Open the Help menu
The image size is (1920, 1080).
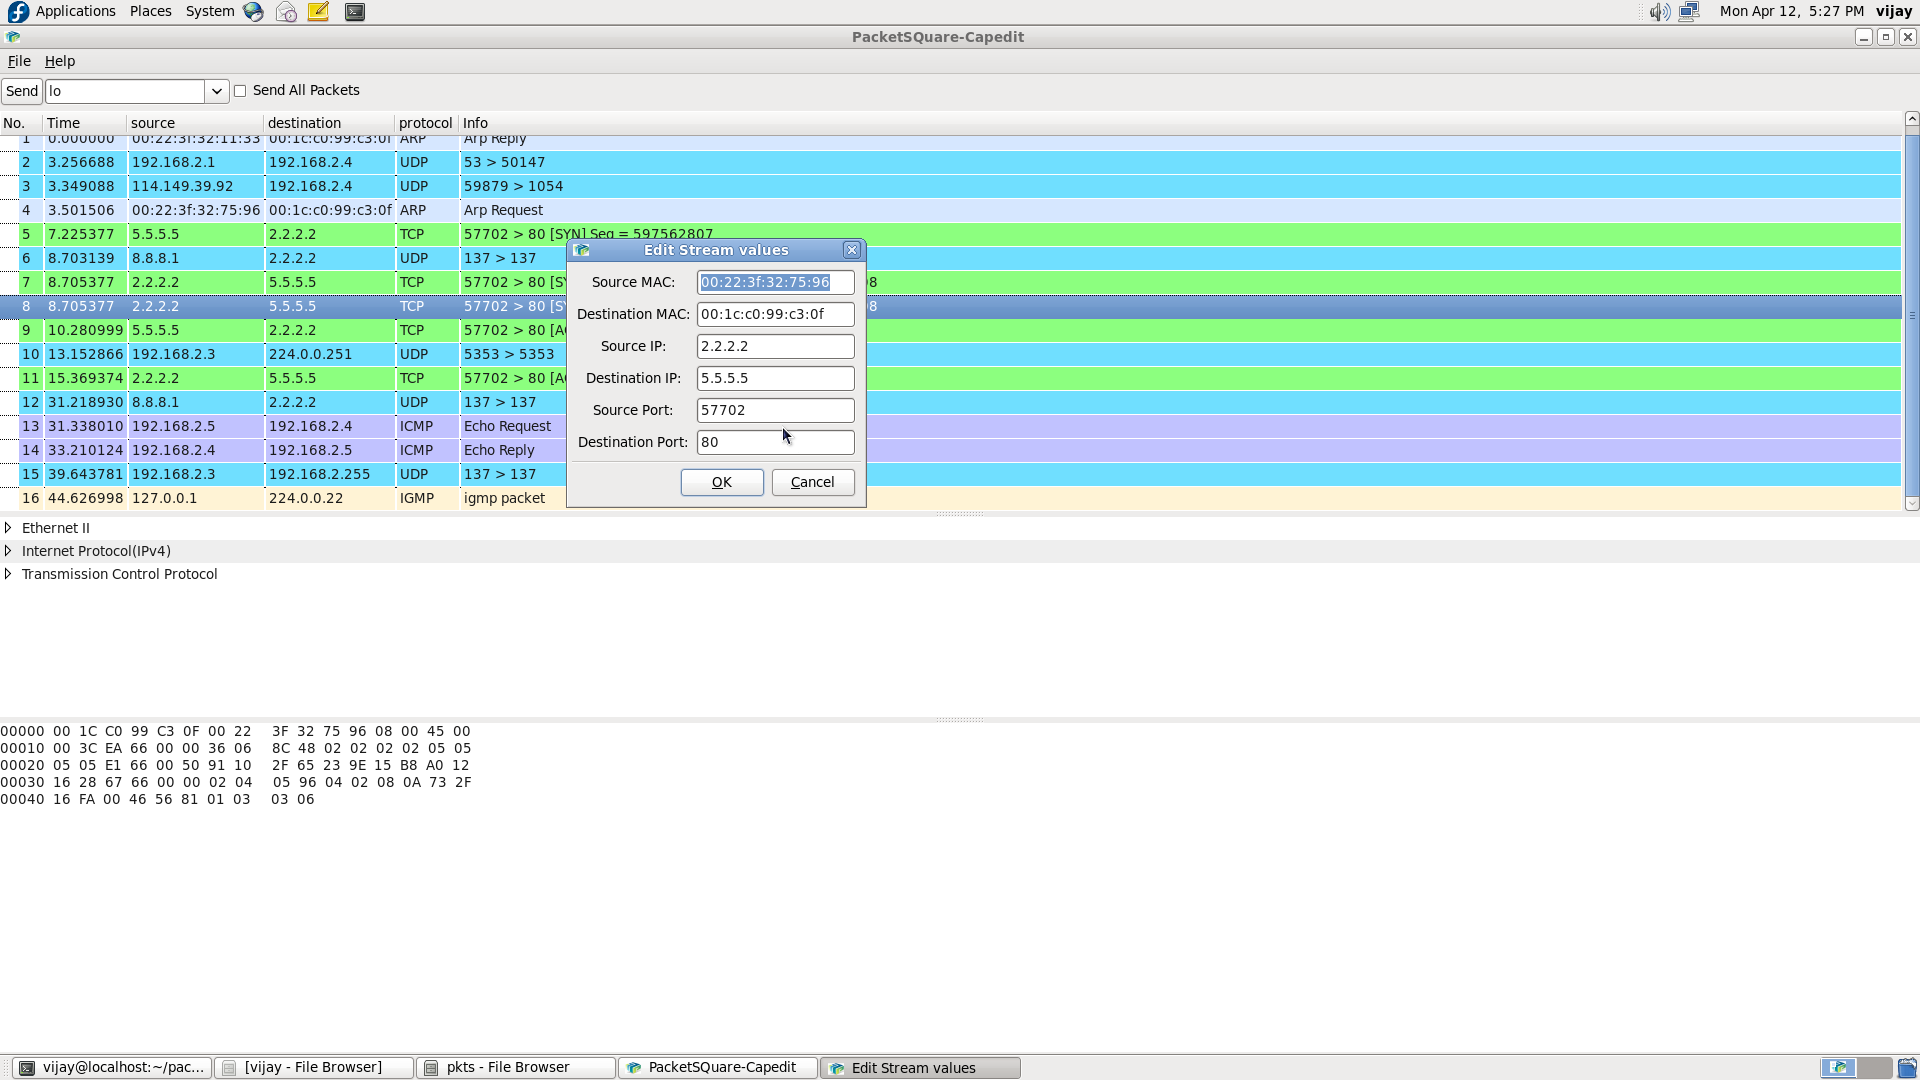pyautogui.click(x=60, y=61)
